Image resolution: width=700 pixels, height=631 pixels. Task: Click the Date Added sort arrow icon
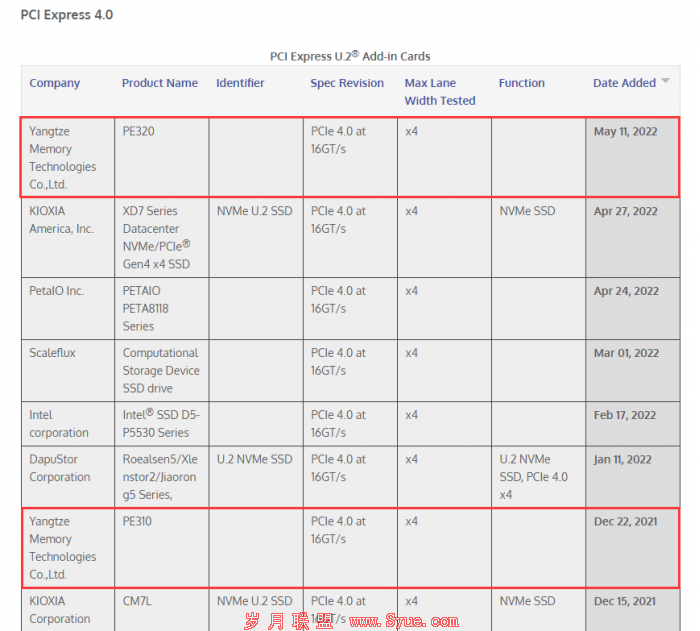click(666, 81)
